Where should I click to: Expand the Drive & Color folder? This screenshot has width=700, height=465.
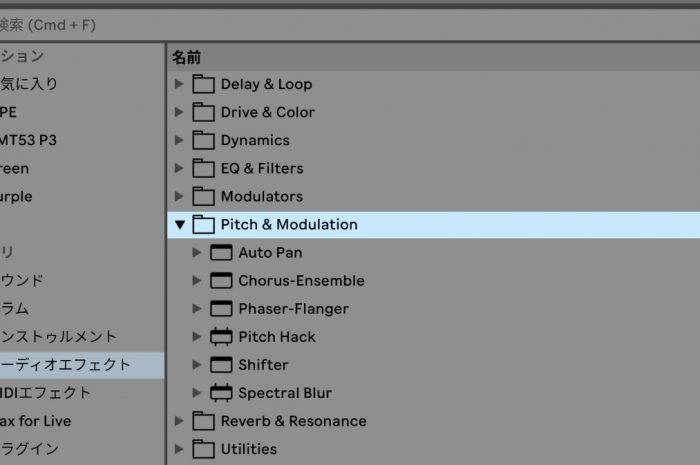coord(179,112)
